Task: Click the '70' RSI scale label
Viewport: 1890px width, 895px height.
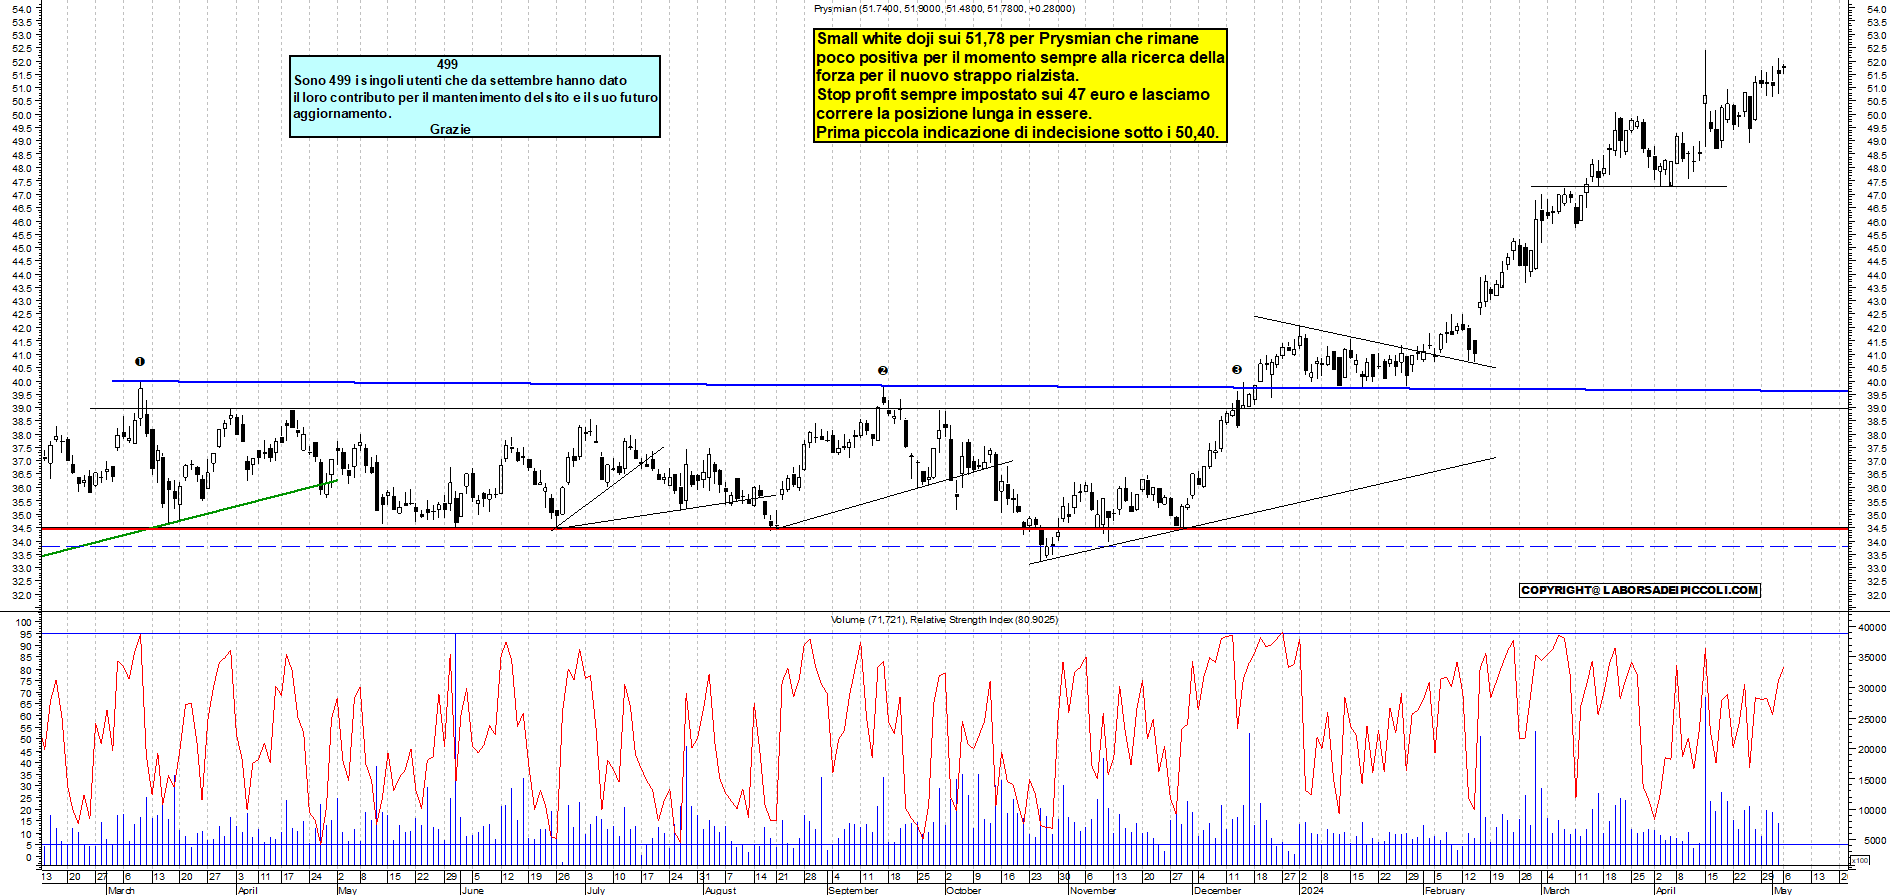Action: pyautogui.click(x=27, y=693)
